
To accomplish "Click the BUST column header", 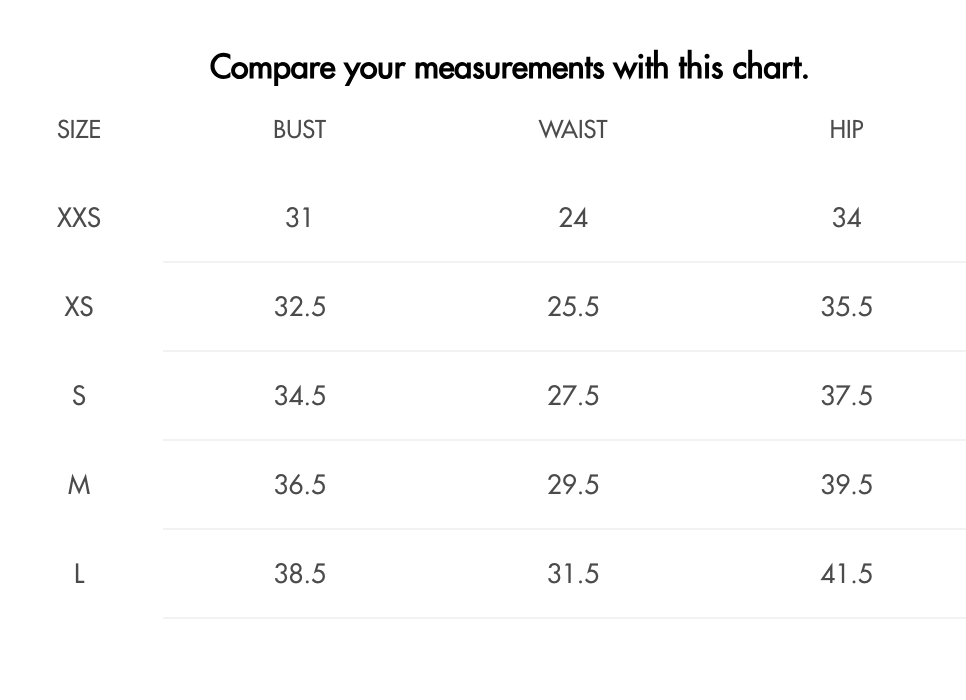I will coord(299,129).
